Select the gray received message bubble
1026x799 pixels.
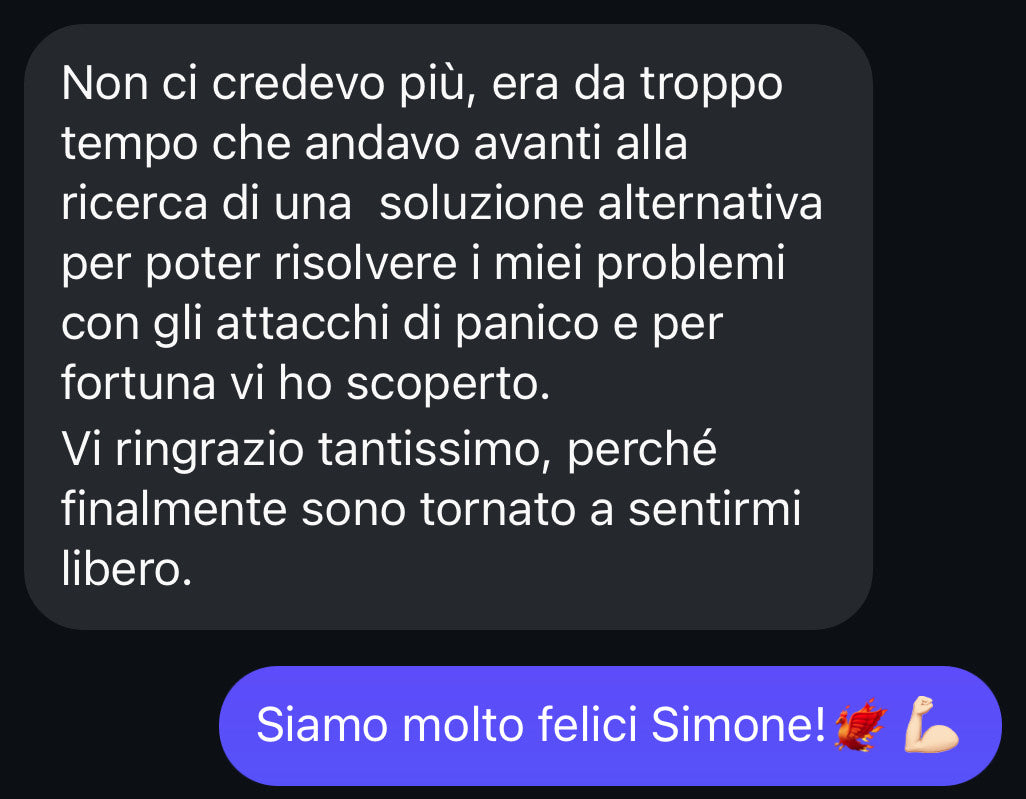448,327
